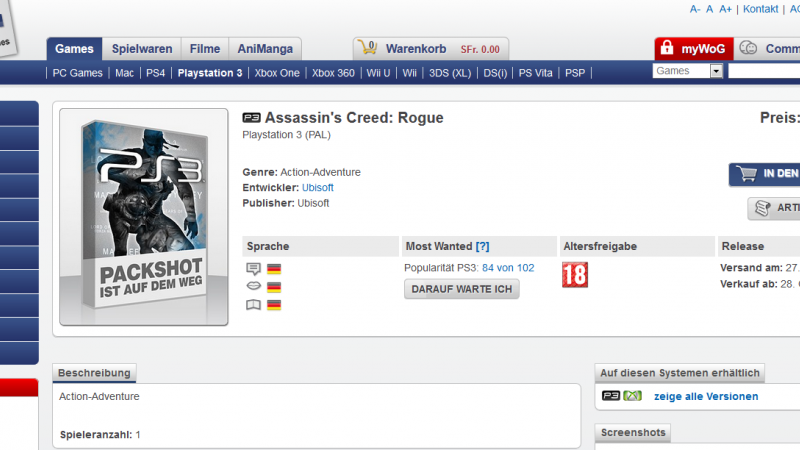The image size is (800, 450).
Task: Select Playstation 3 in platform bar
Action: (210, 73)
